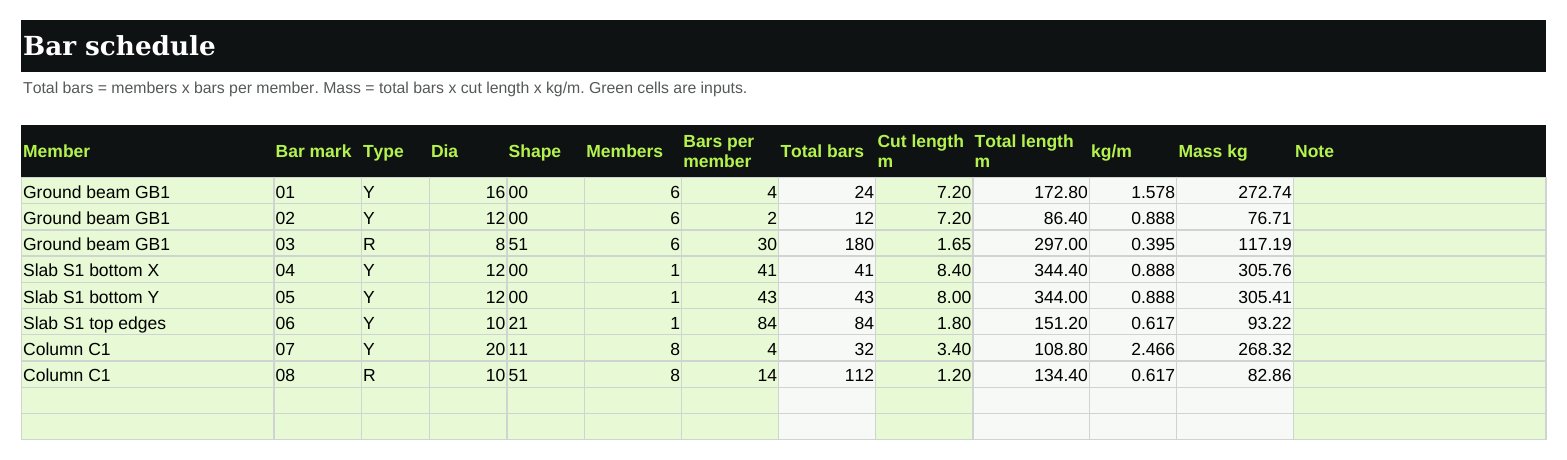Image resolution: width=1567 pixels, height=460 pixels.
Task: Select shape code '21'
Action: tap(546, 322)
